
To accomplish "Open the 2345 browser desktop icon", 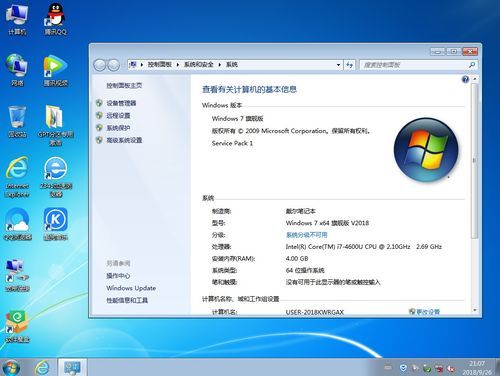I will point(56,177).
